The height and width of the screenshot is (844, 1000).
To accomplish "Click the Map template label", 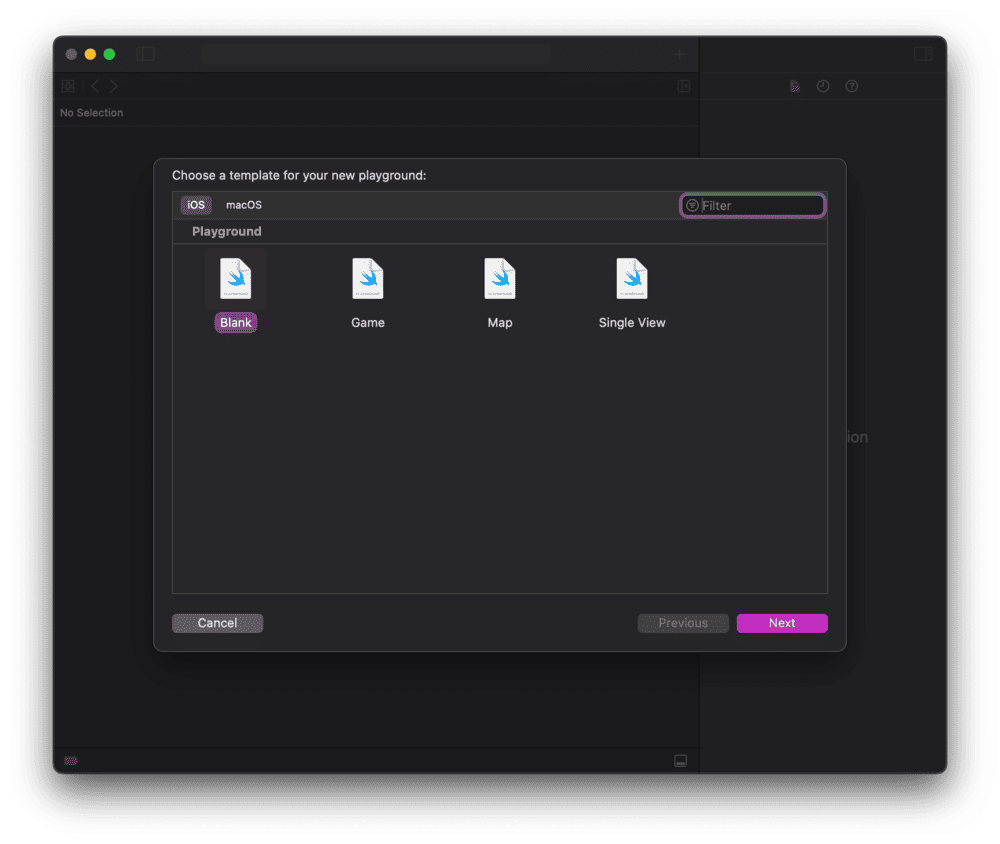I will pyautogui.click(x=499, y=322).
